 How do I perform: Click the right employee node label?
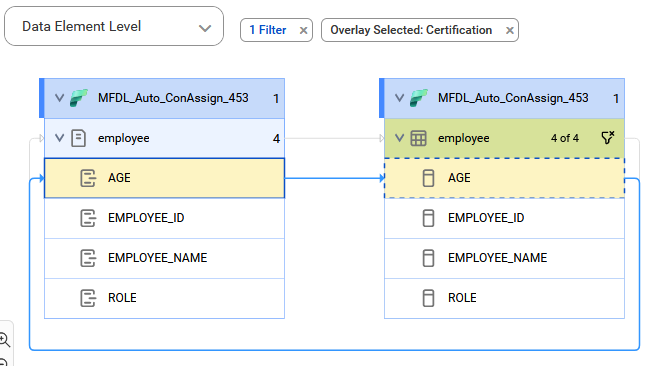pos(463,138)
